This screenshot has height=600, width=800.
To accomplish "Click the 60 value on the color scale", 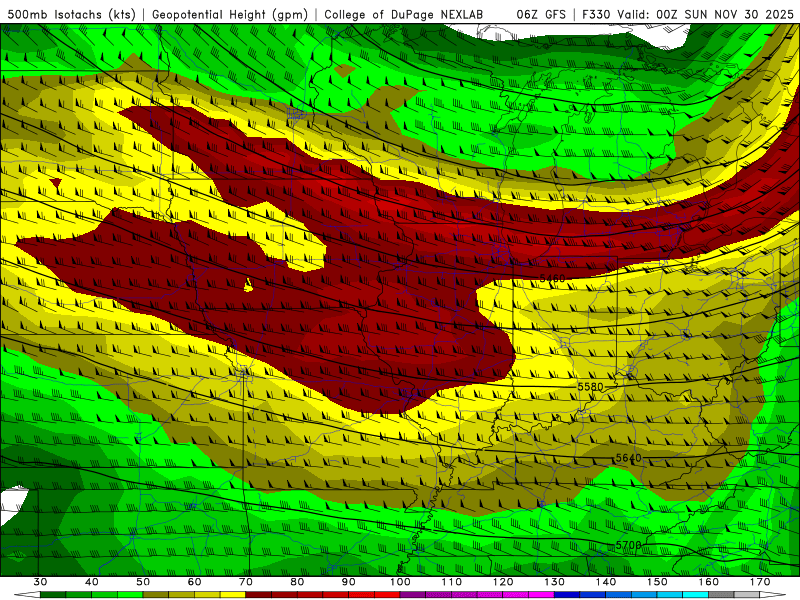I will pos(194,582).
